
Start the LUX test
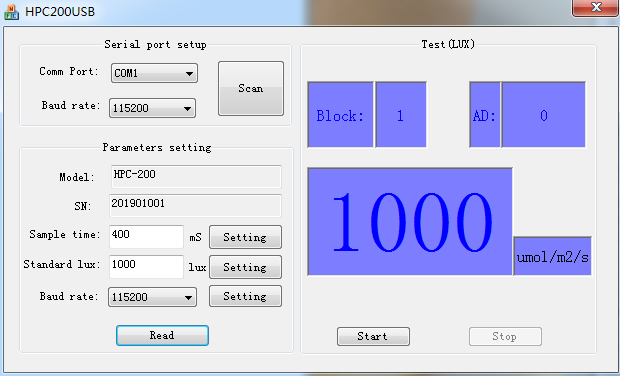click(x=373, y=336)
